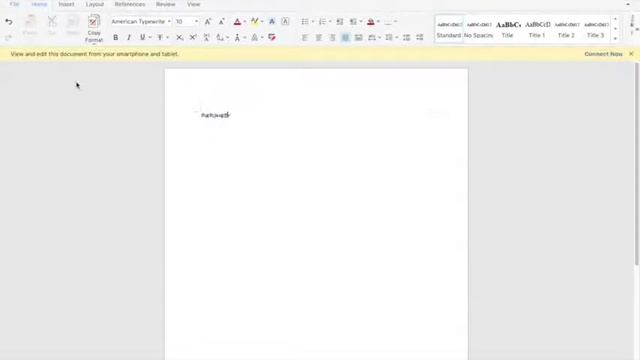Click the Connect Now link
The height and width of the screenshot is (360, 640).
[x=603, y=54]
